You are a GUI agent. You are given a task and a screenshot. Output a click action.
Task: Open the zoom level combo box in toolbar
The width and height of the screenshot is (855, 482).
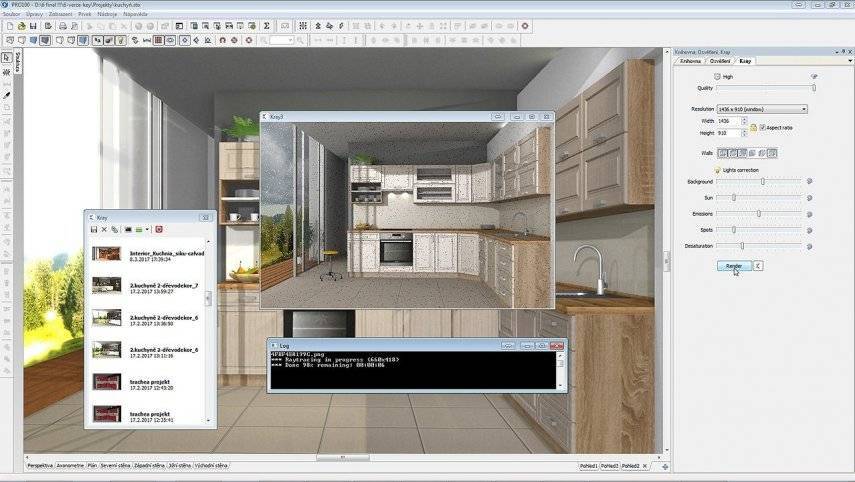(281, 40)
